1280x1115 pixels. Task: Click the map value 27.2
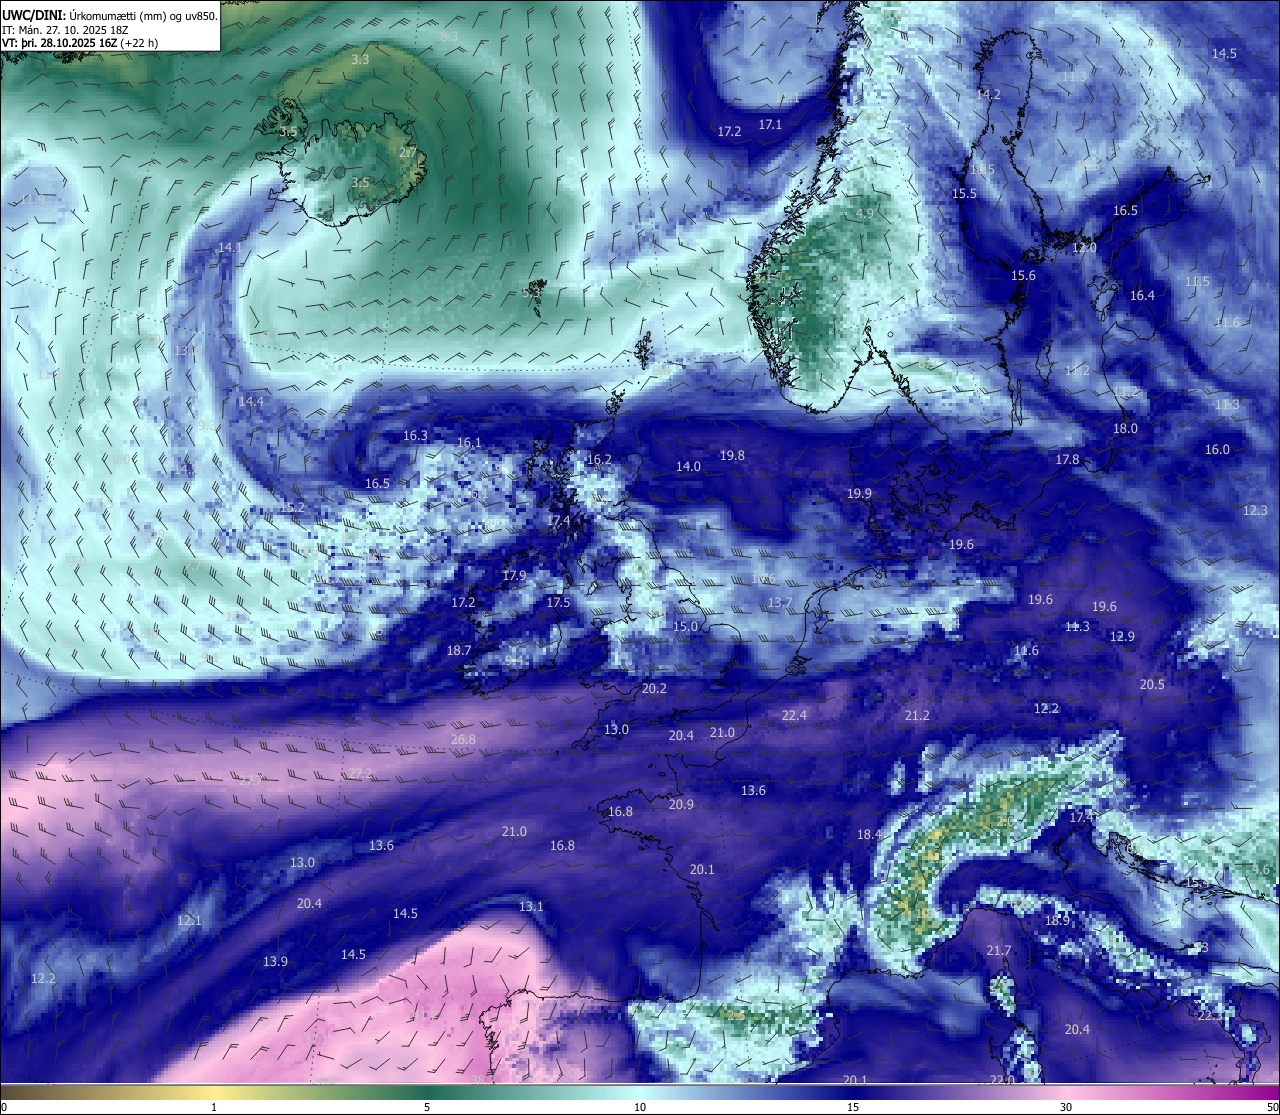pyautogui.click(x=360, y=774)
